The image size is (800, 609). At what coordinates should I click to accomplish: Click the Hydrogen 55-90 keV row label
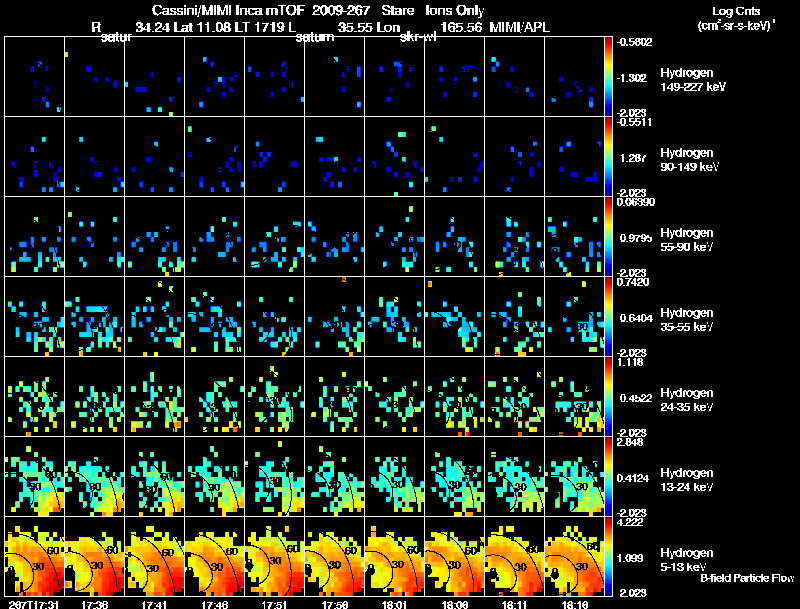click(x=687, y=240)
